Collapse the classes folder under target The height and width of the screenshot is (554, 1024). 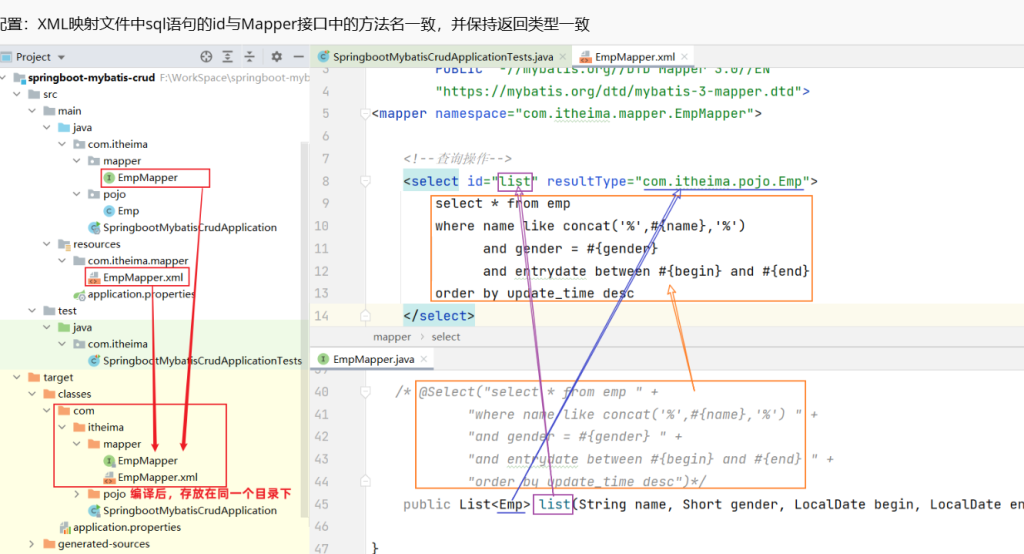(32, 394)
